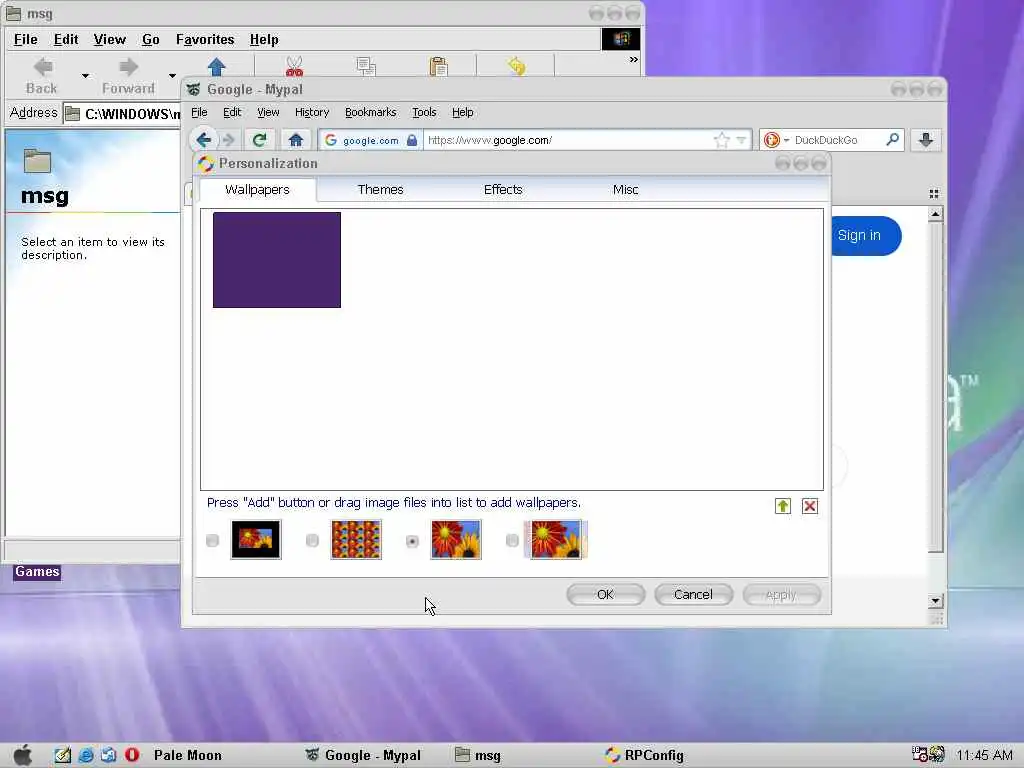Open the URL history dropdown arrow in Mypal
This screenshot has width=1024, height=768.
[x=741, y=140]
